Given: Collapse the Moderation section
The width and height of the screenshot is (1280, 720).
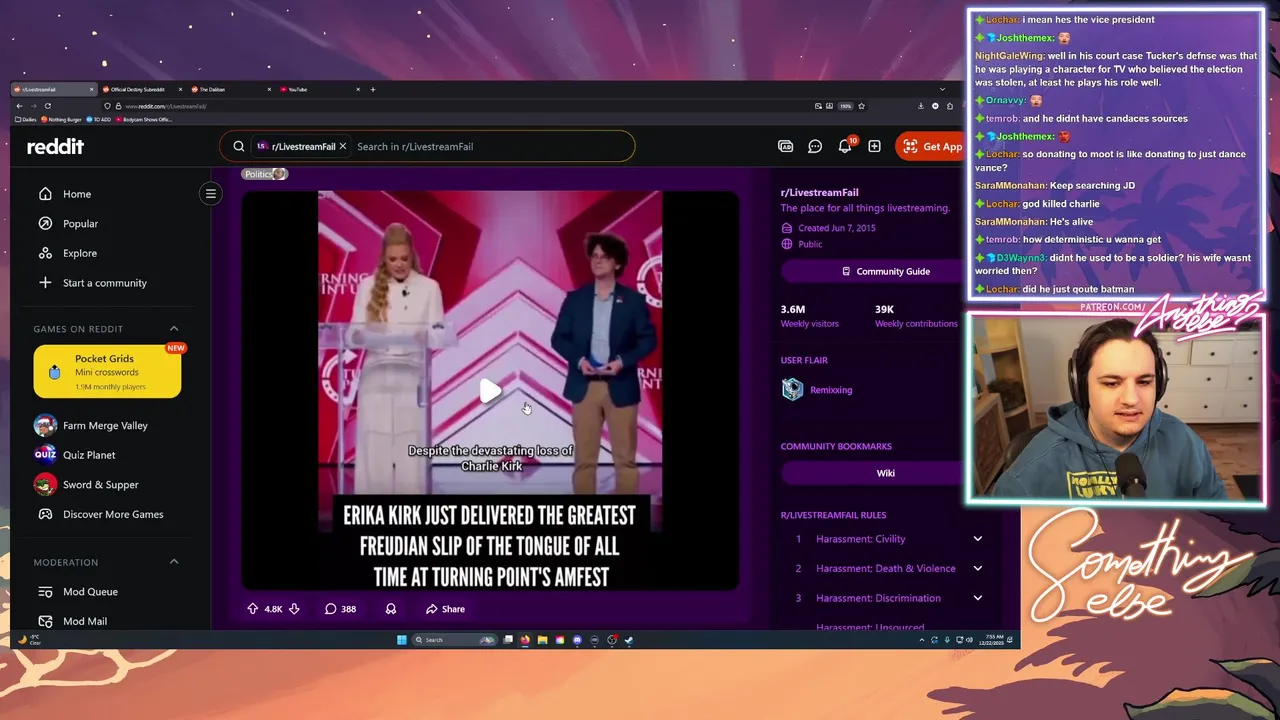Looking at the screenshot, I should [x=174, y=562].
